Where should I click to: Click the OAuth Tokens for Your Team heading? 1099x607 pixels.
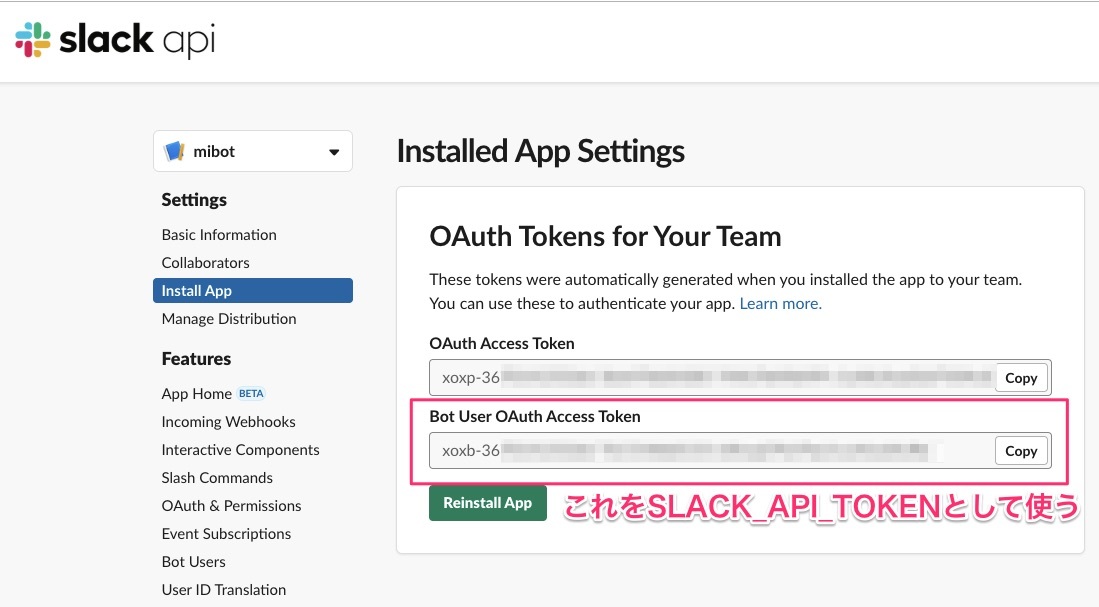coord(605,236)
